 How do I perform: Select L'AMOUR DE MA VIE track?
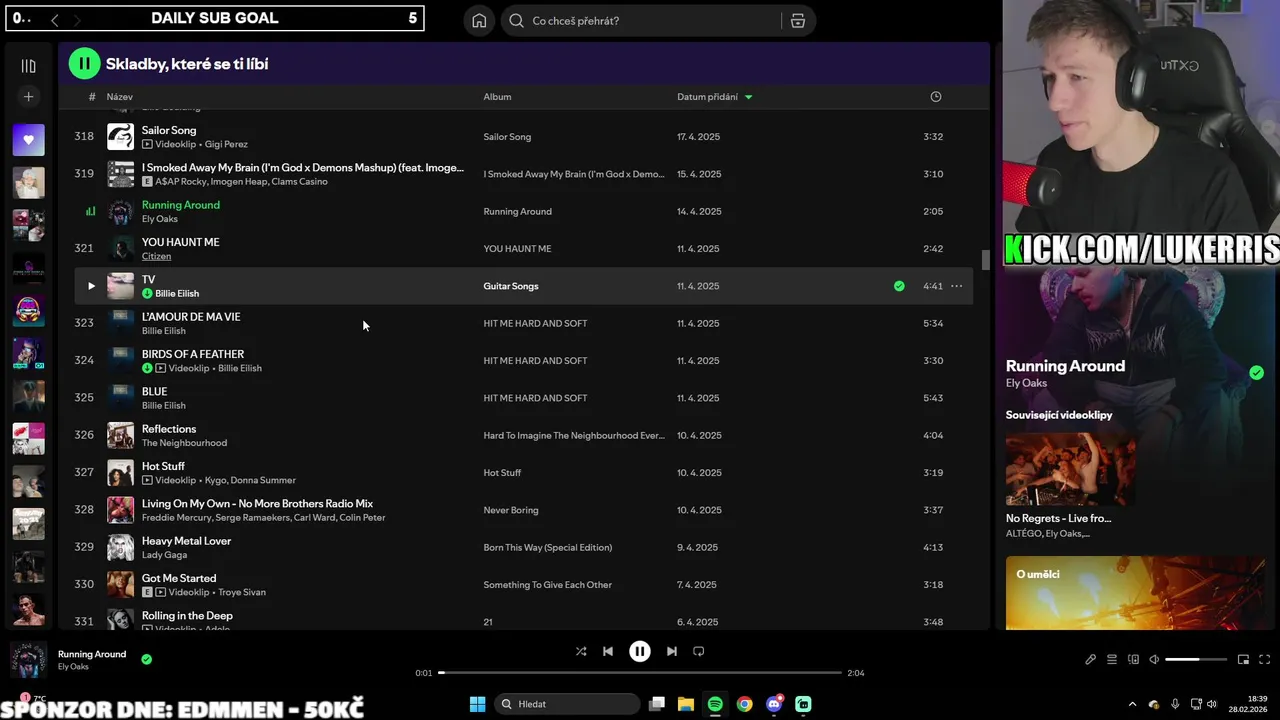pyautogui.click(x=191, y=317)
